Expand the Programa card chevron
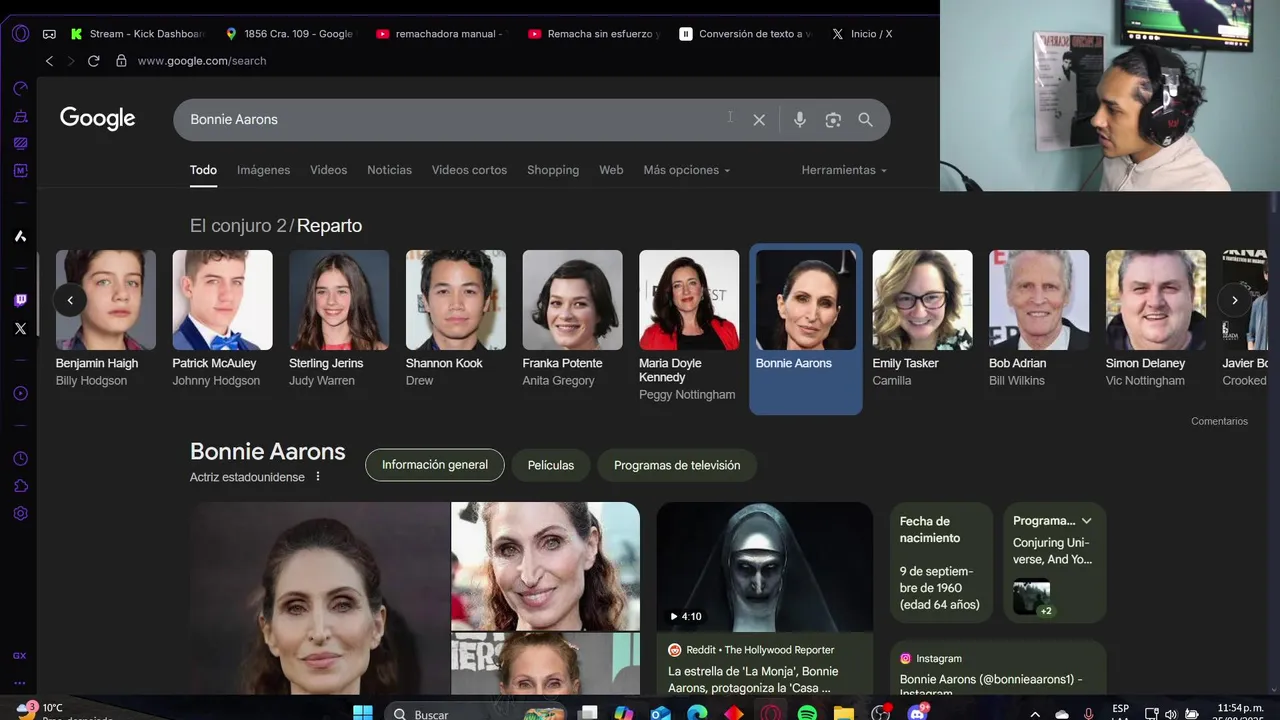 click(1086, 521)
